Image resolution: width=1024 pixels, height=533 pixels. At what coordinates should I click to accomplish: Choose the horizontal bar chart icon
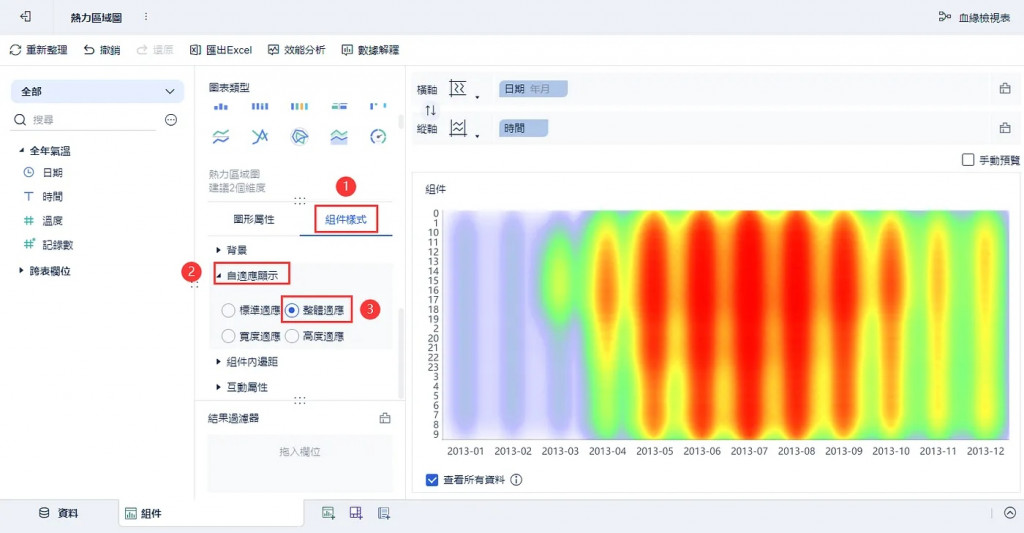[339, 106]
